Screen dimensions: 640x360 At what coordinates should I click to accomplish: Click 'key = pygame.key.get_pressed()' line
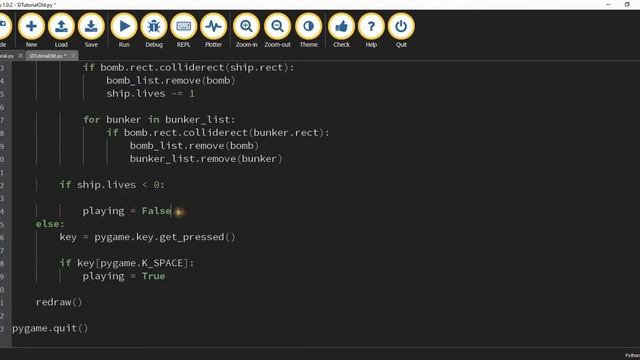tap(147, 237)
